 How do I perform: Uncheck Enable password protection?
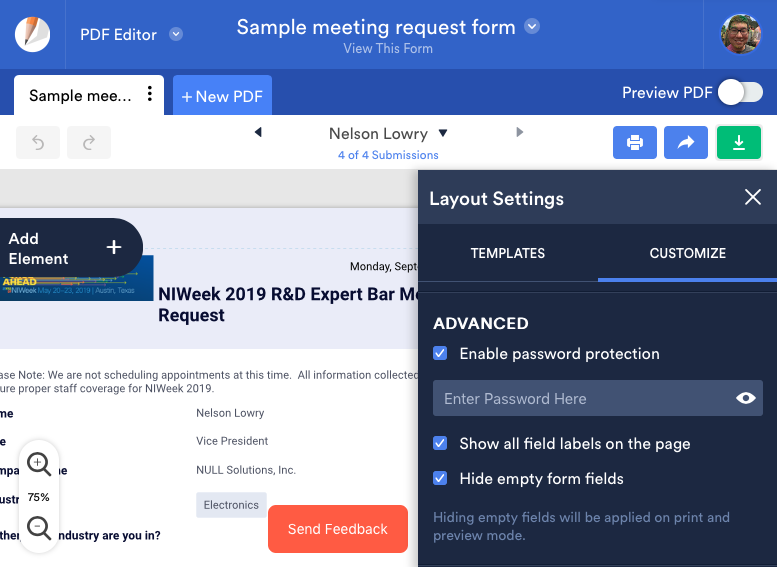click(x=440, y=353)
